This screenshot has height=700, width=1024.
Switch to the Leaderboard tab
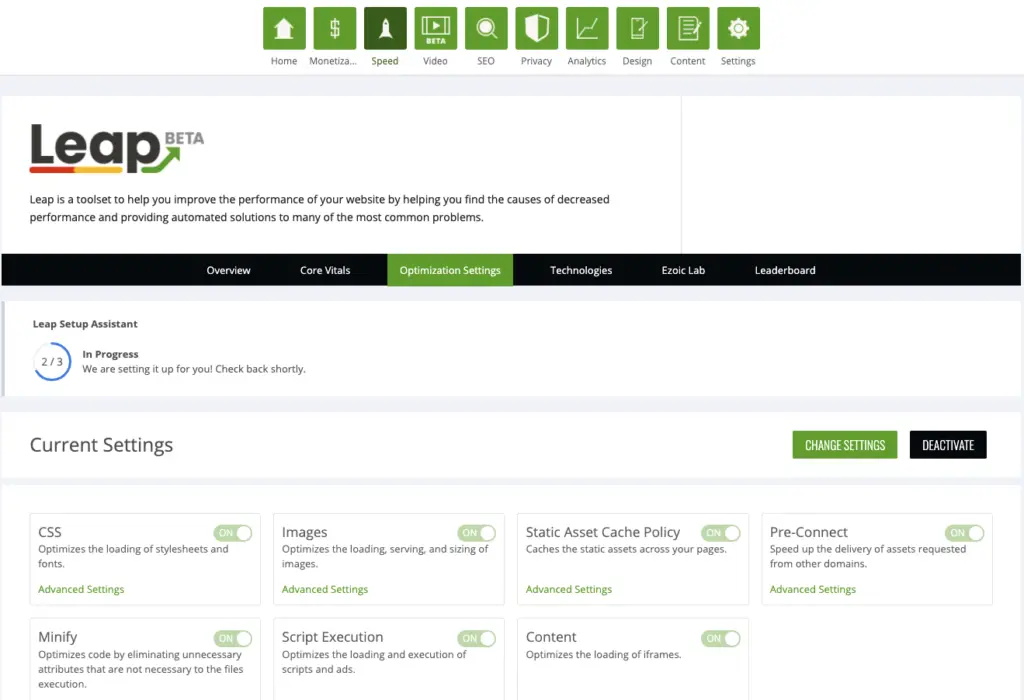[785, 270]
